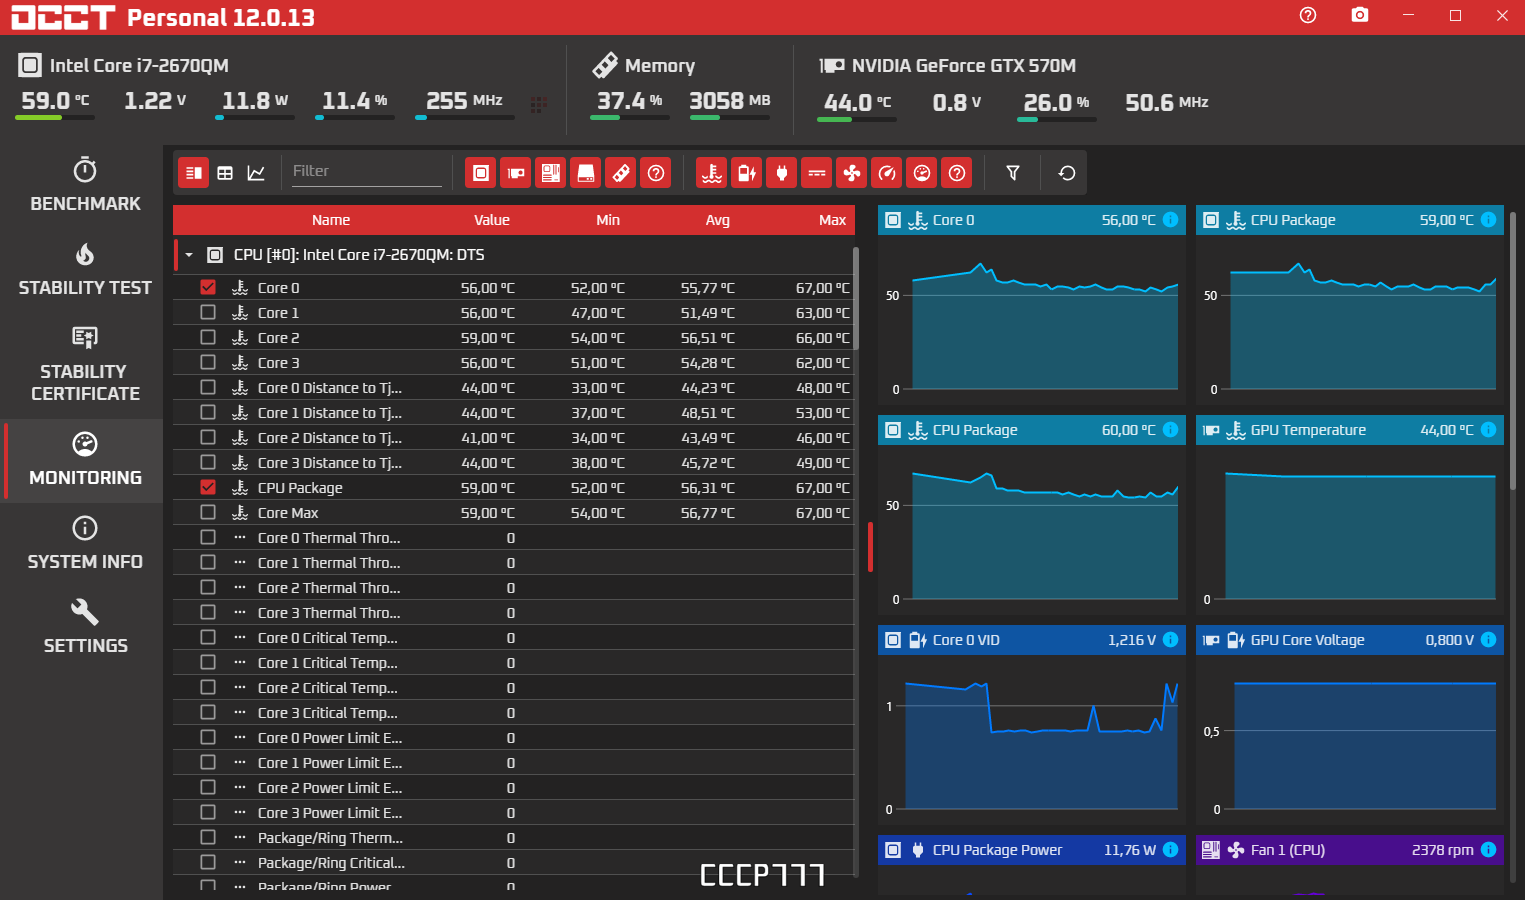Go to System Info section

click(85, 543)
